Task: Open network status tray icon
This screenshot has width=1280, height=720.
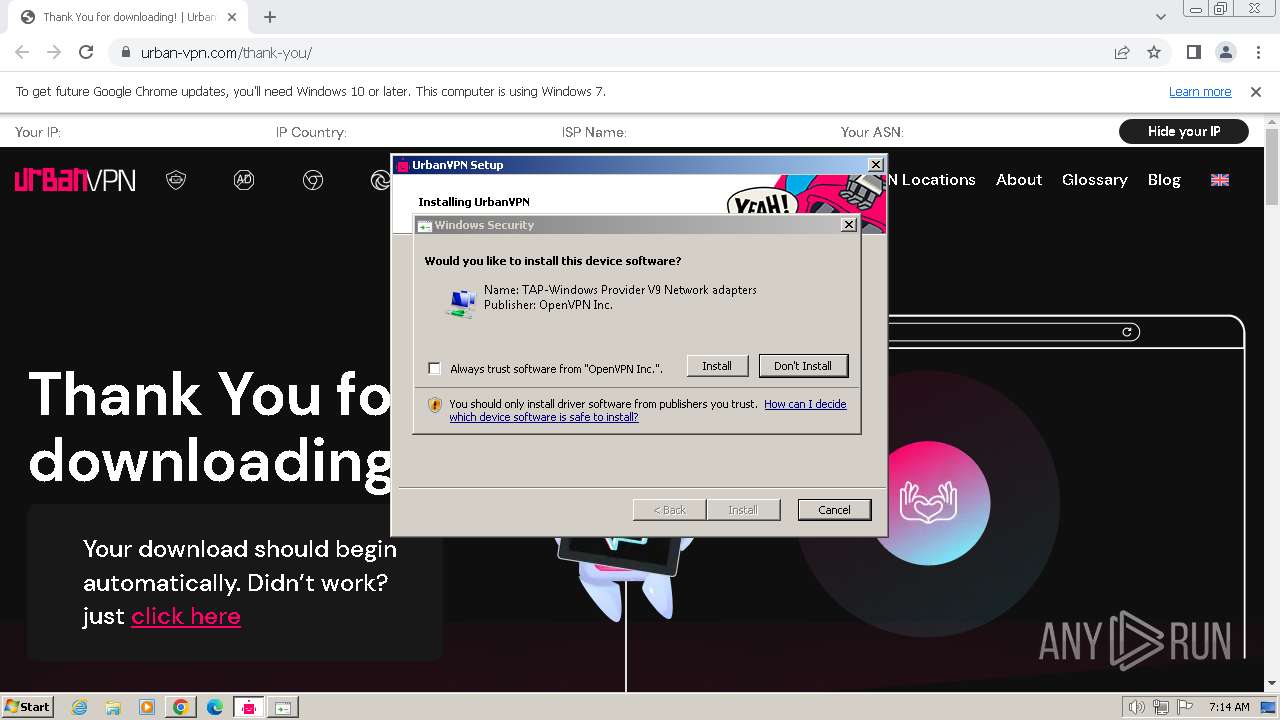Action: coord(1161,707)
